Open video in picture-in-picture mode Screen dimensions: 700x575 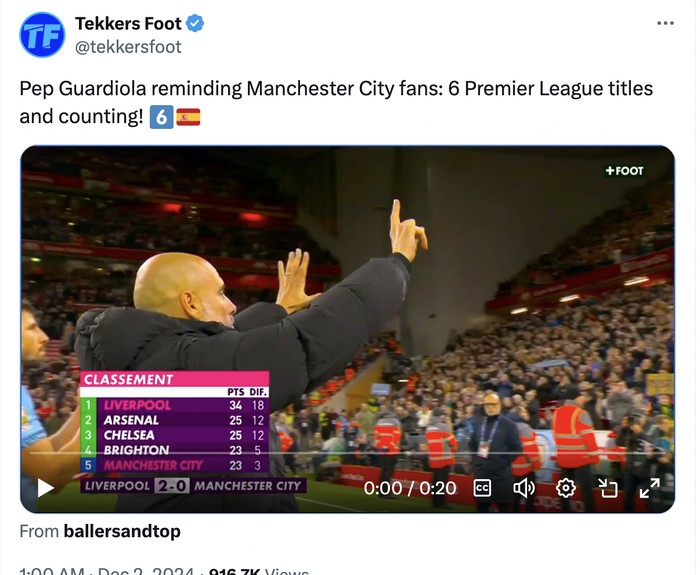coord(608,488)
